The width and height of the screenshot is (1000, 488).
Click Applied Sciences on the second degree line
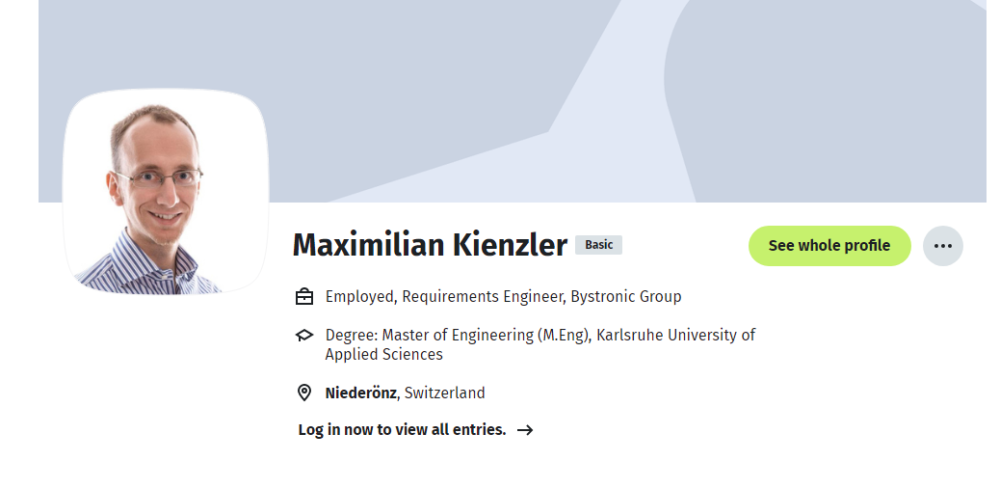pos(384,355)
